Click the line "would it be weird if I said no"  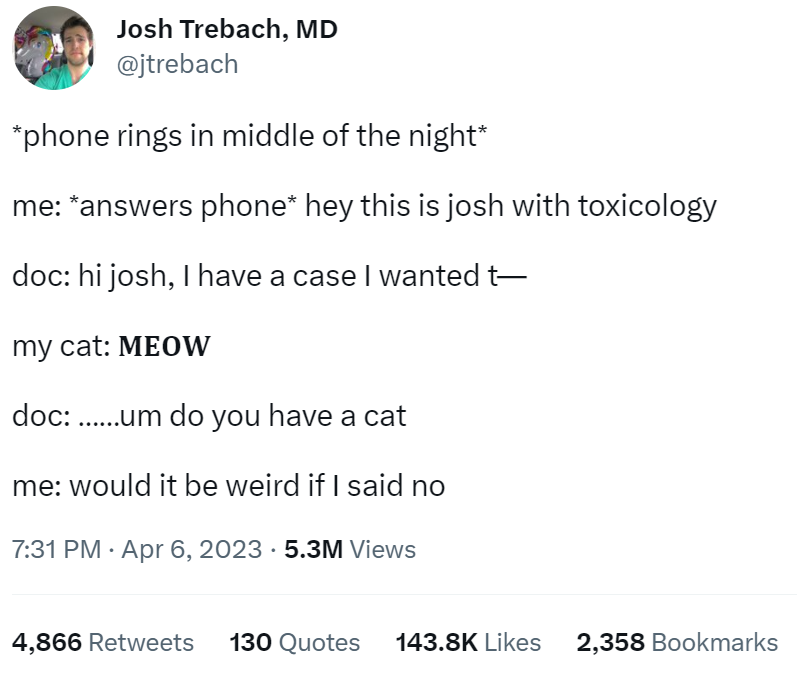click(256, 485)
